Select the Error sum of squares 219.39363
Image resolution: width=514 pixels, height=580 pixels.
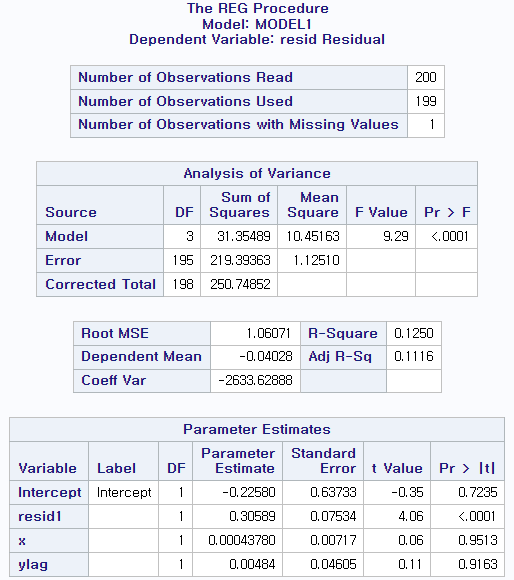(239, 260)
